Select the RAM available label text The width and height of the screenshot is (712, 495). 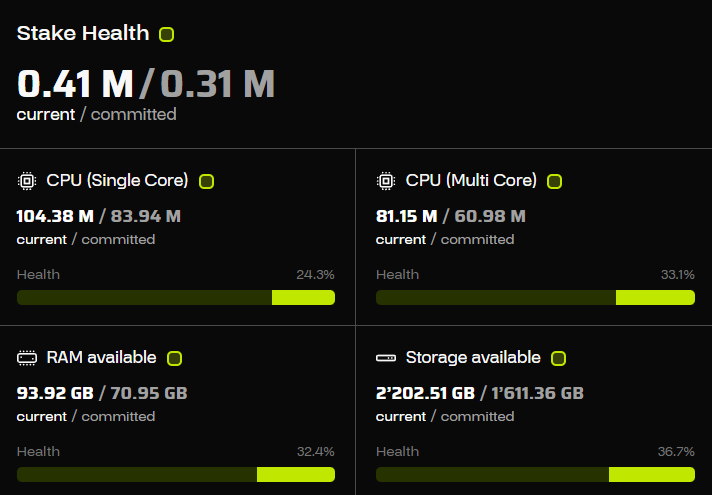(x=101, y=357)
